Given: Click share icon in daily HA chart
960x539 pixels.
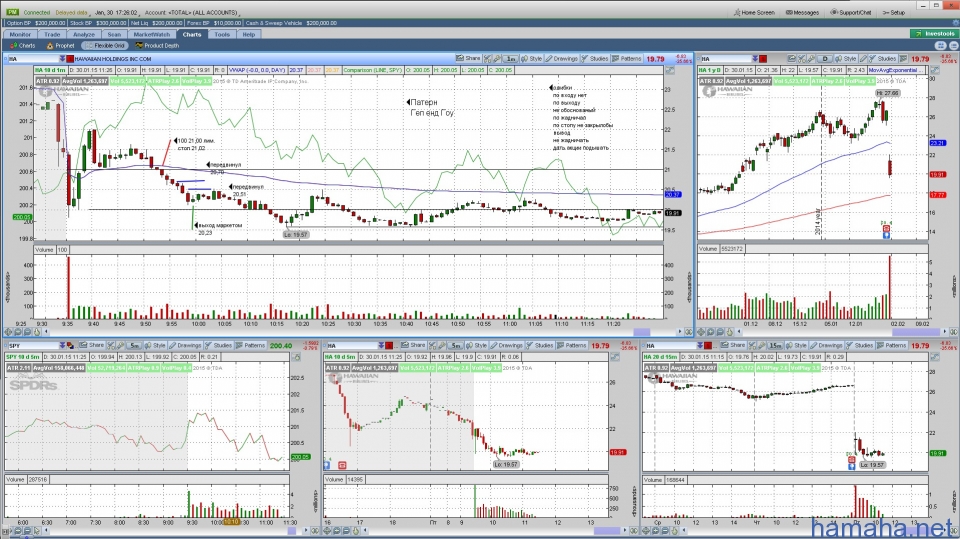Looking at the screenshot, I should click(x=792, y=59).
